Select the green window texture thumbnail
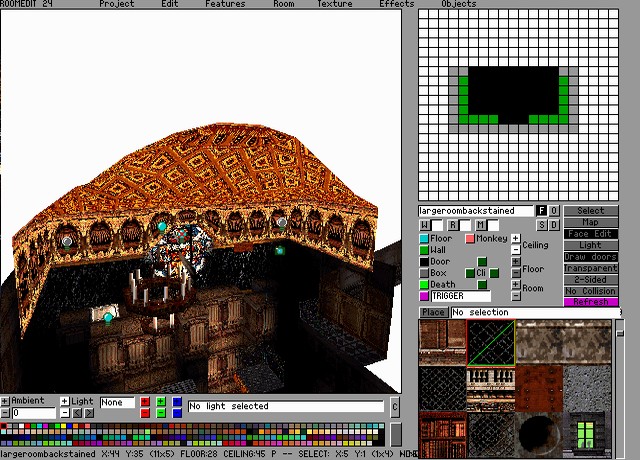The height and width of the screenshot is (460, 640). [588, 435]
